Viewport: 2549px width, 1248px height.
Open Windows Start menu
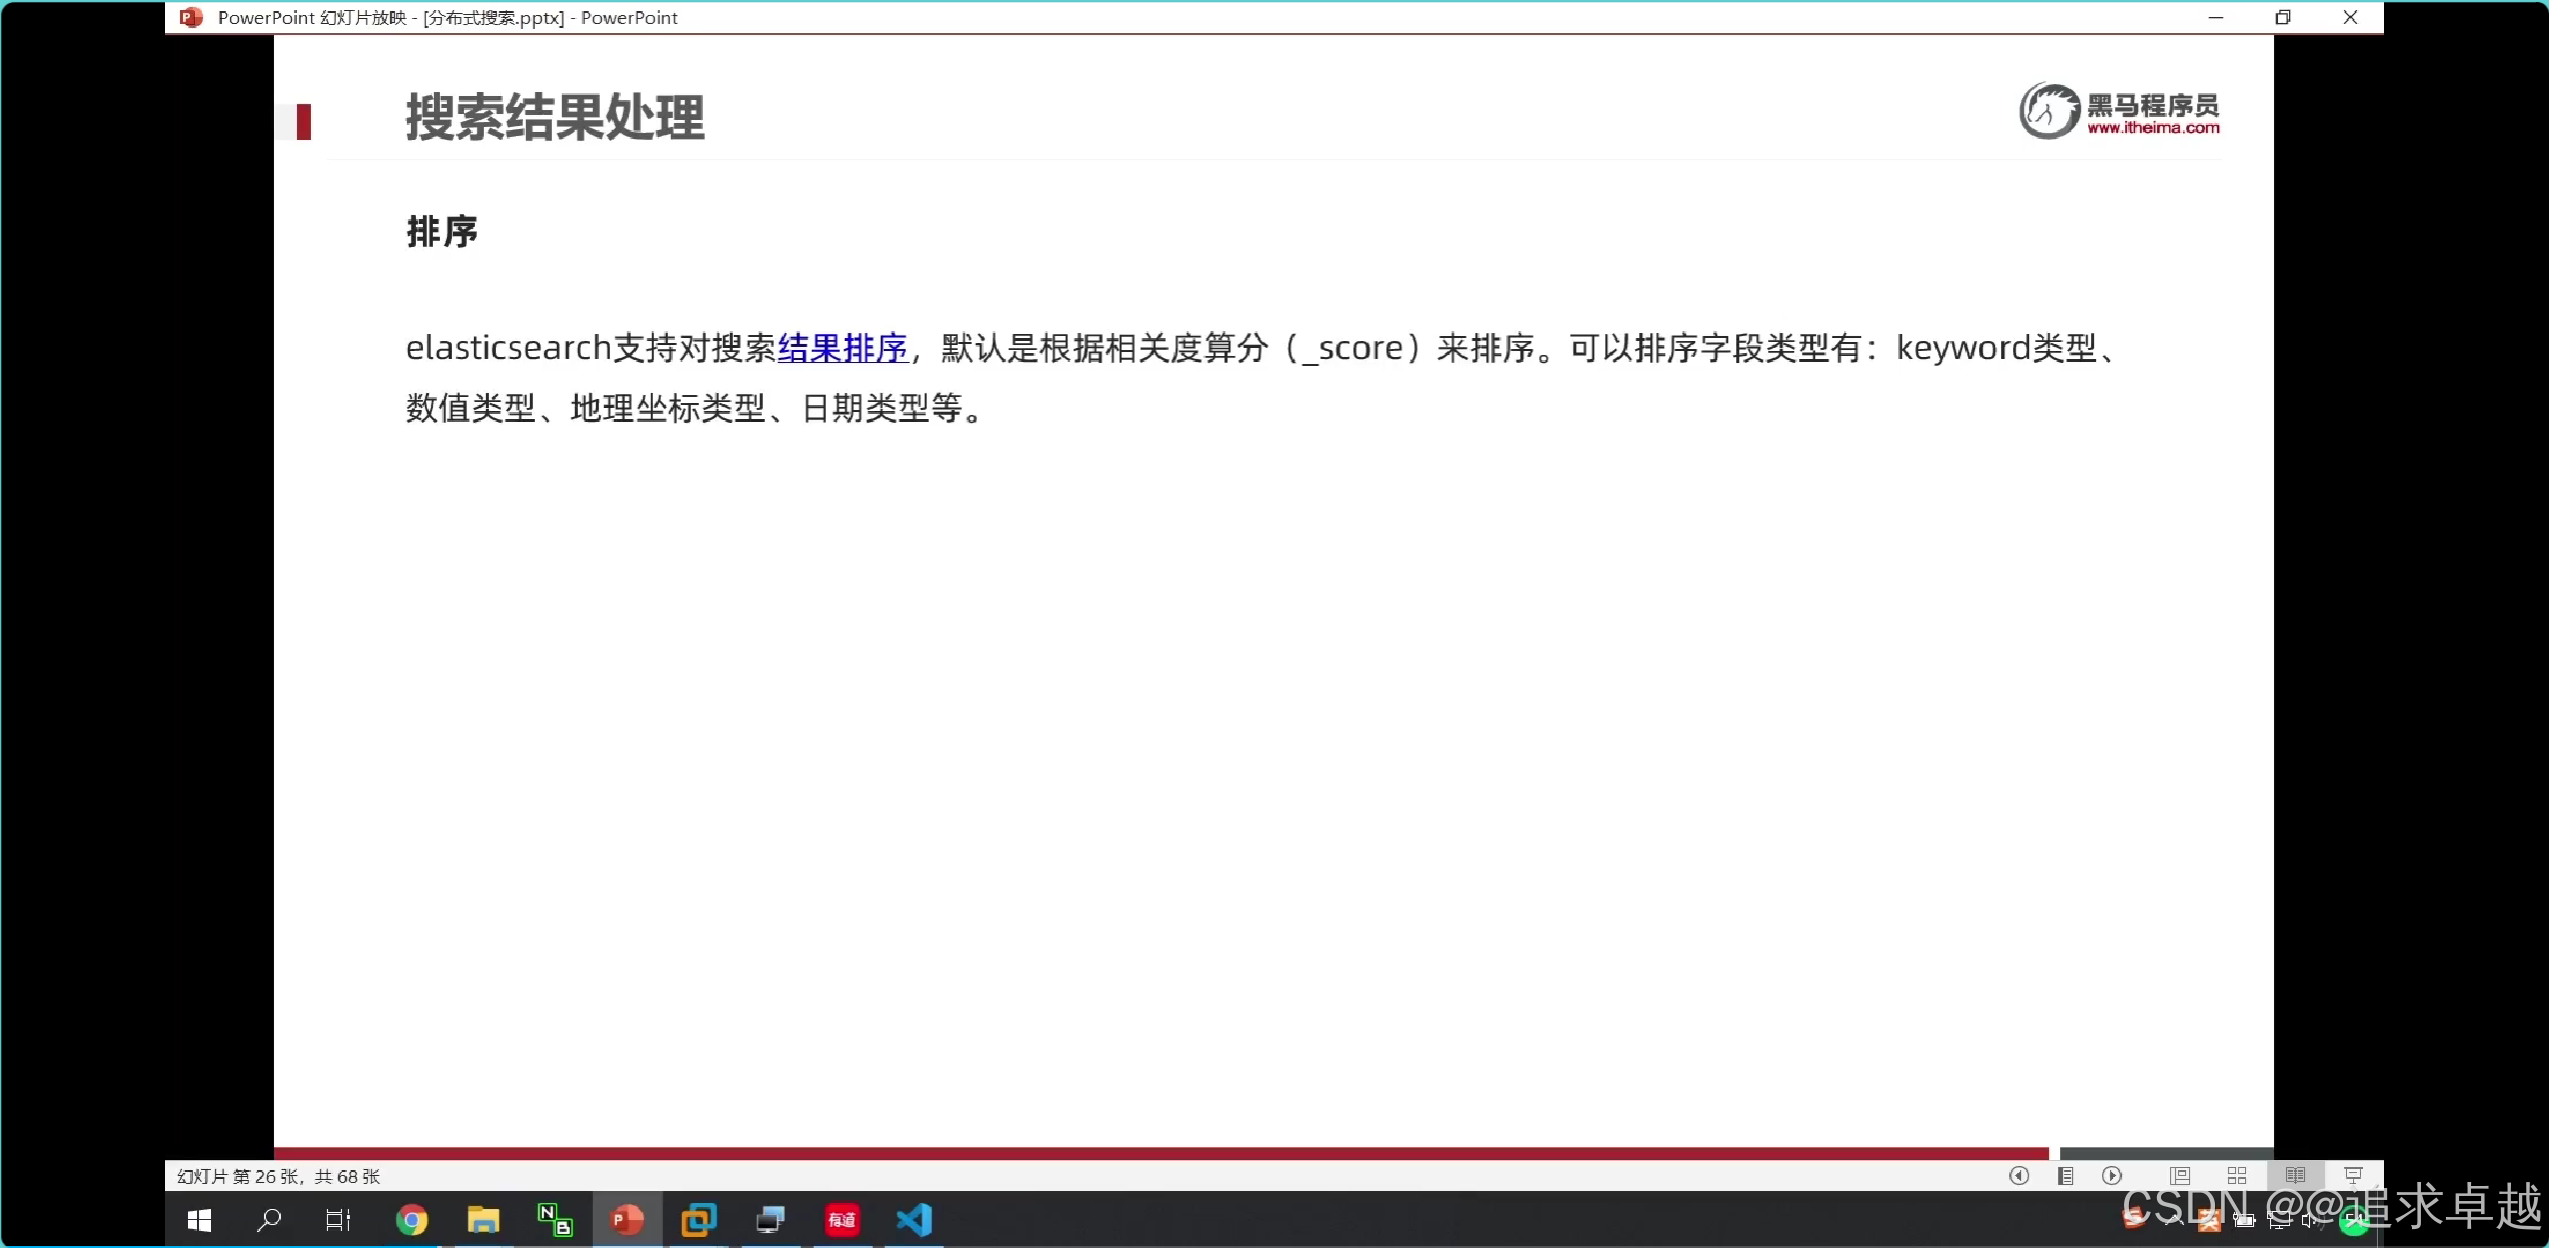click(199, 1220)
